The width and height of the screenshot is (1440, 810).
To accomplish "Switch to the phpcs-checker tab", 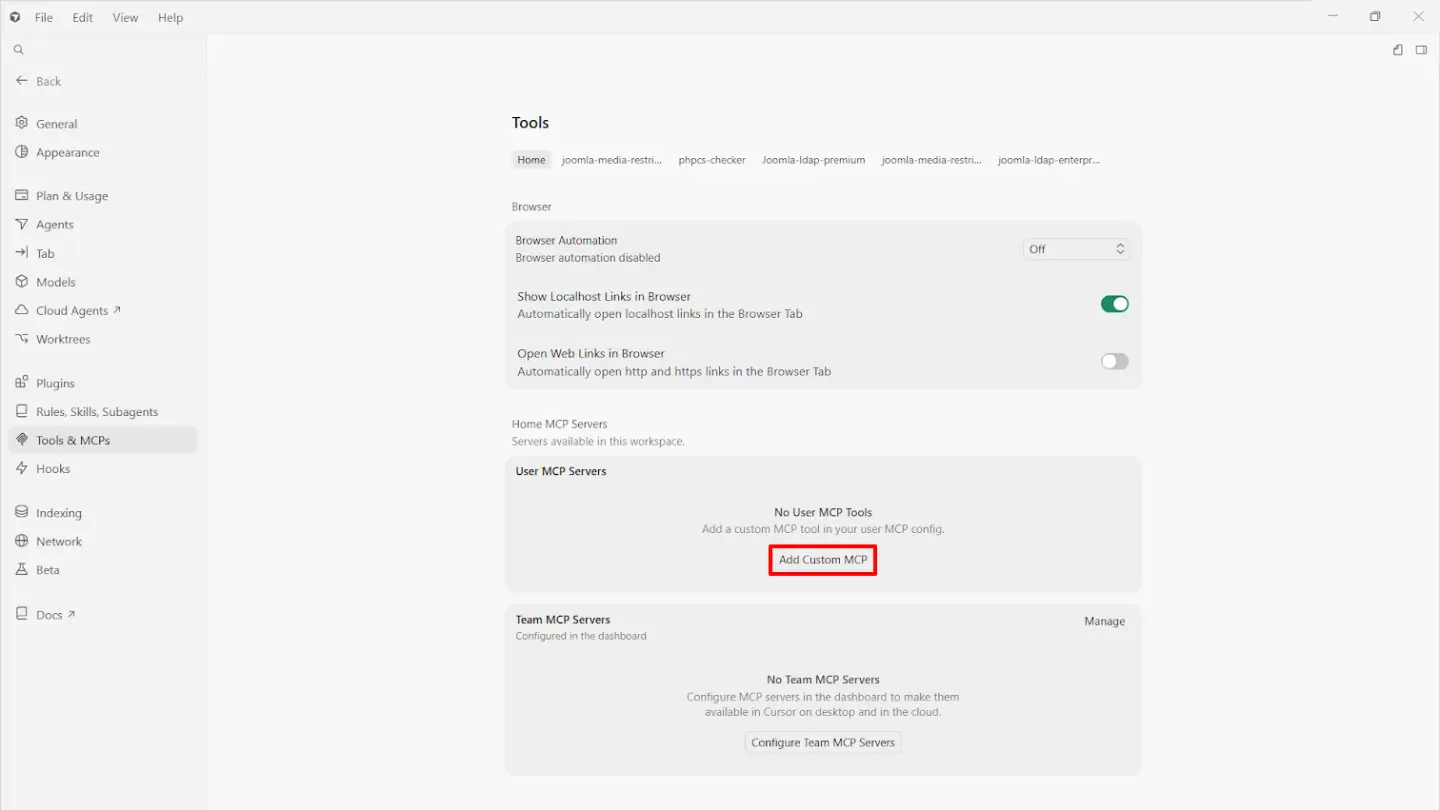I will tap(712, 160).
